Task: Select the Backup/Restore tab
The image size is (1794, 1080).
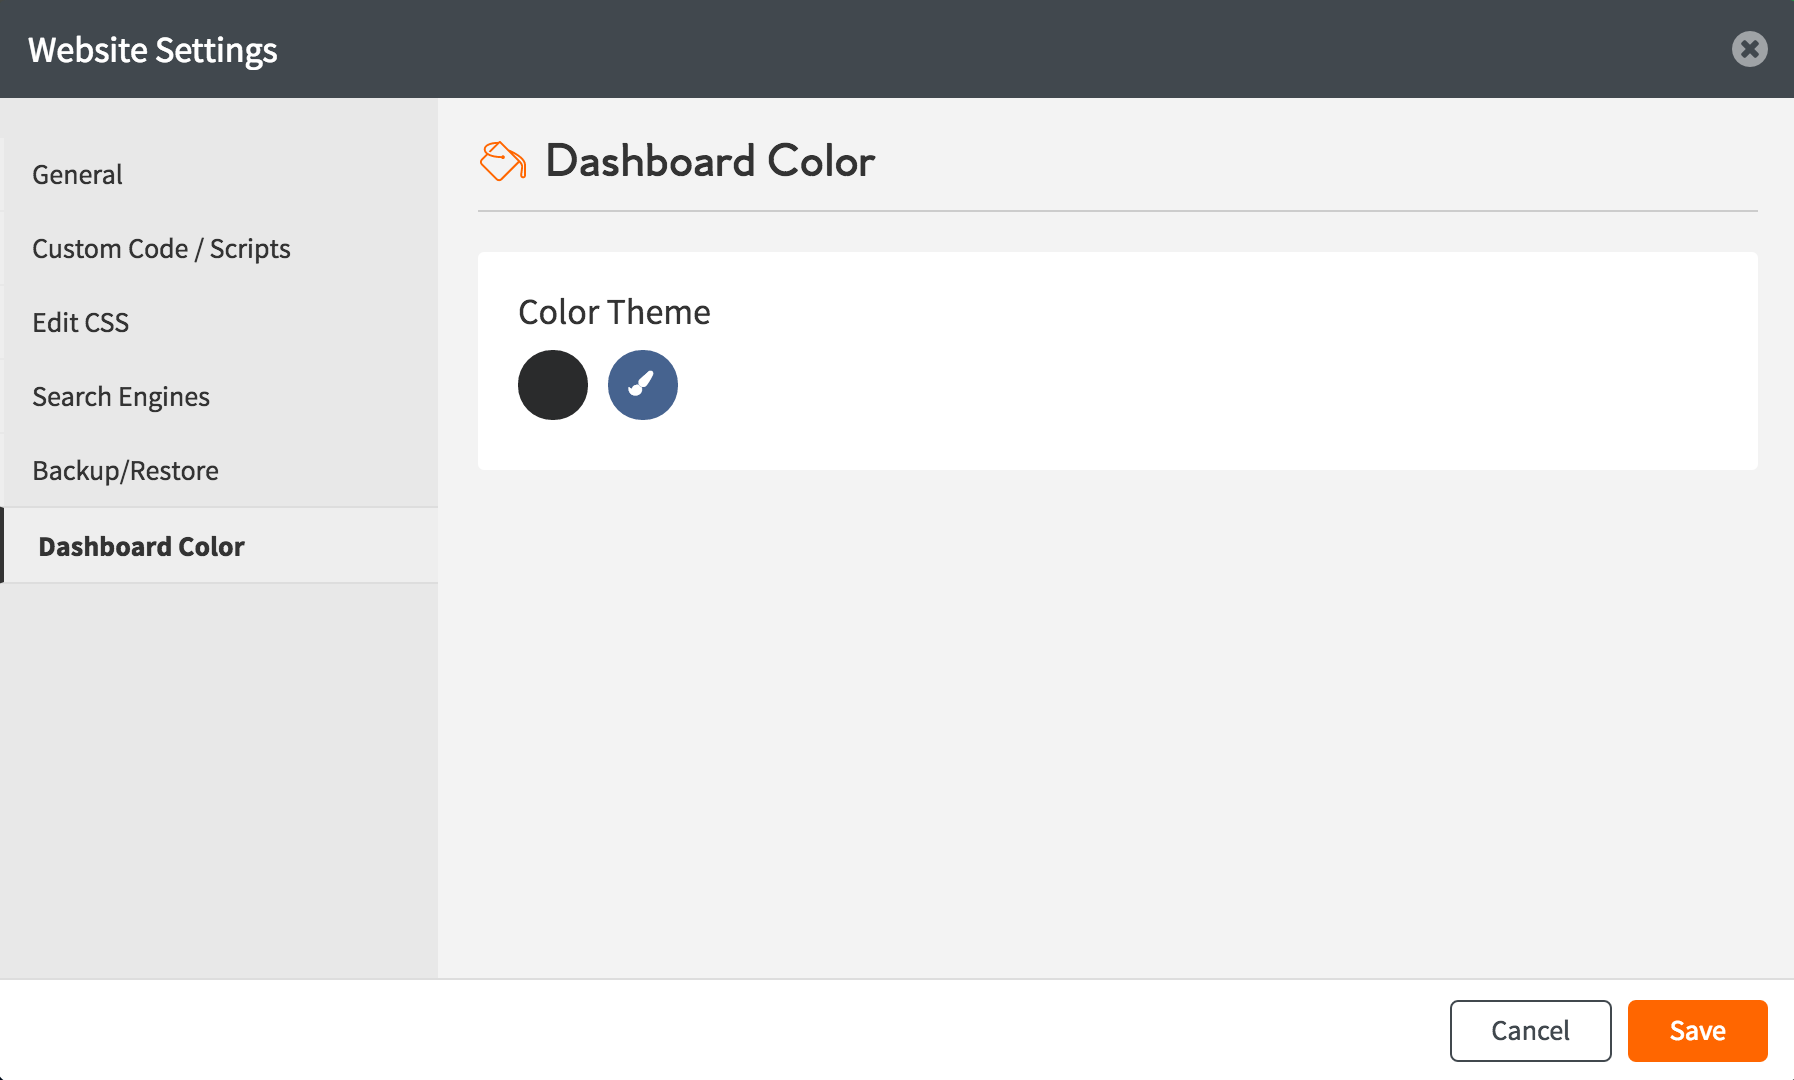Action: (x=125, y=471)
